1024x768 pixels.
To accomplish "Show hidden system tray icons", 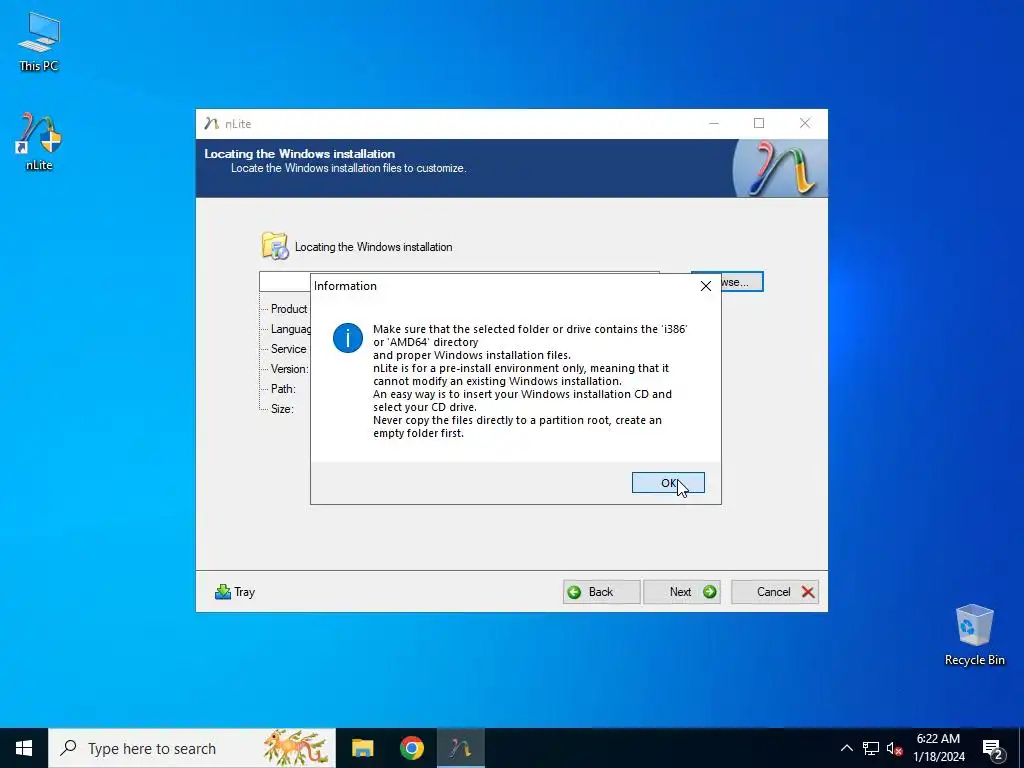I will 846,748.
